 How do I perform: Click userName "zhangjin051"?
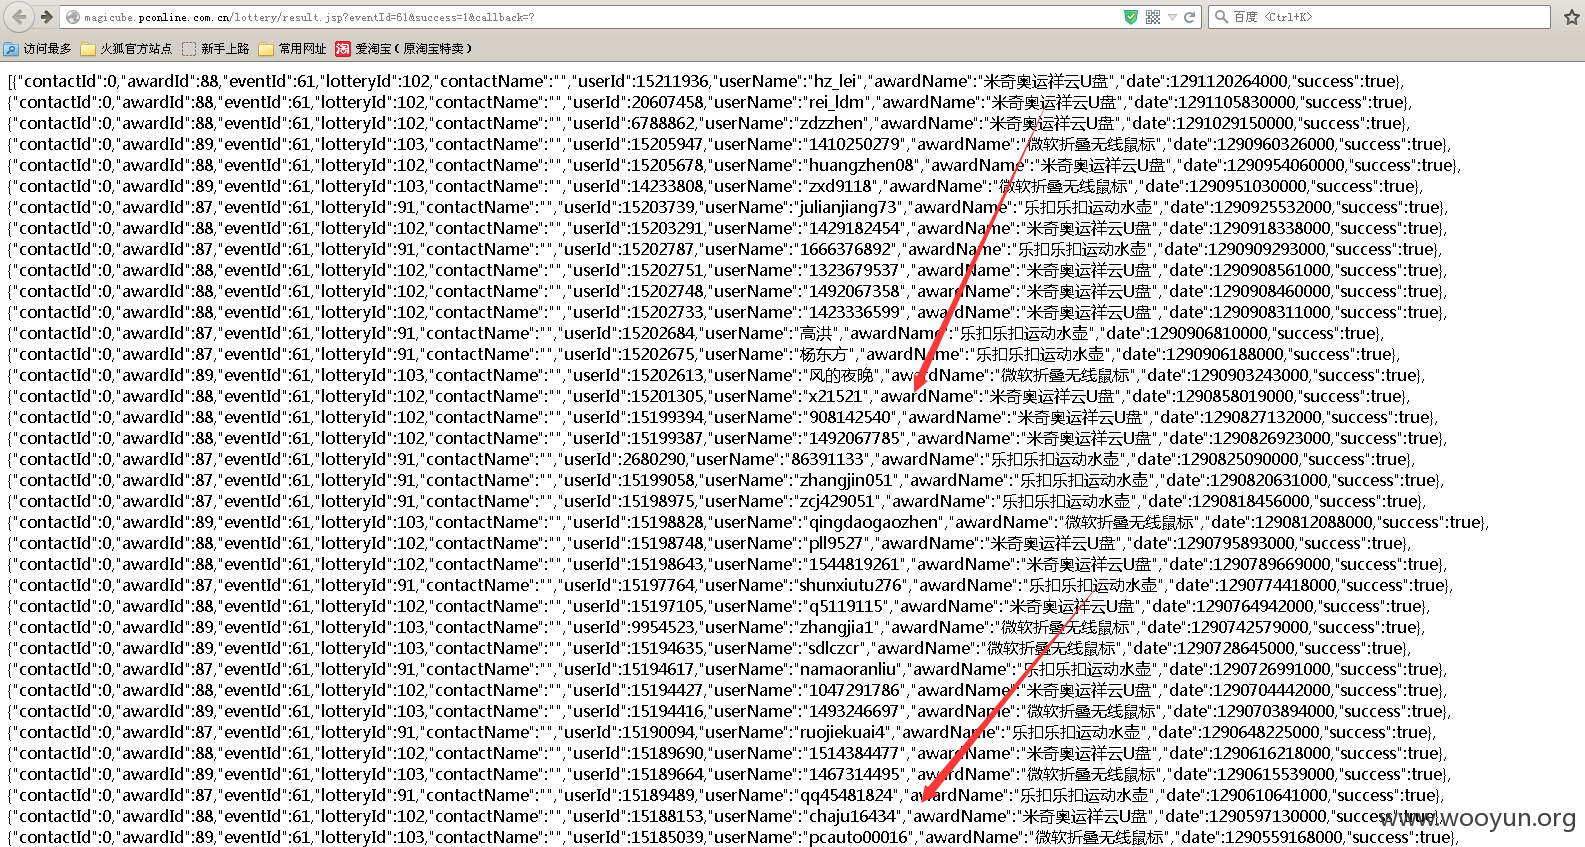tap(846, 480)
